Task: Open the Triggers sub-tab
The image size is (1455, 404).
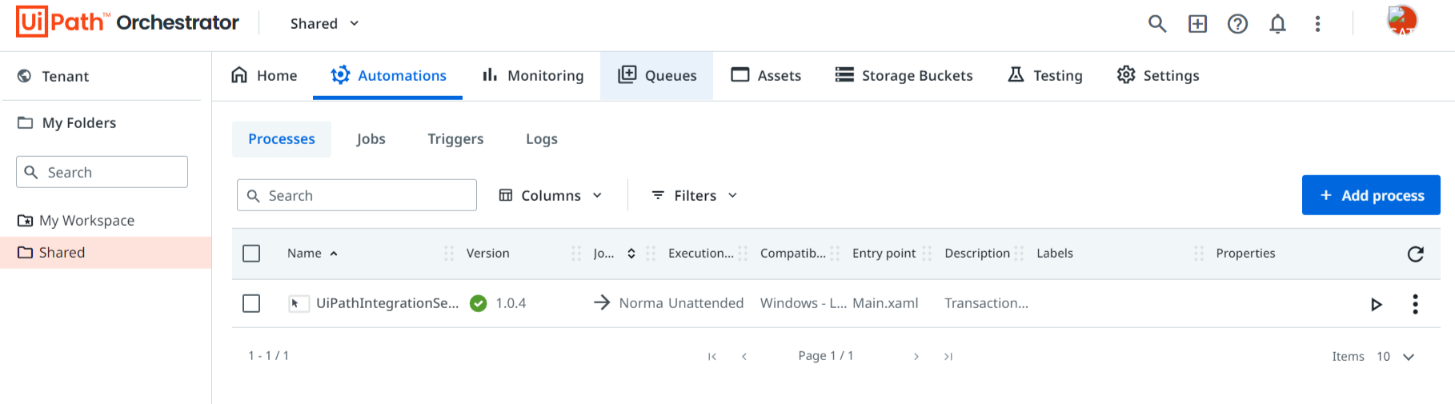Action: 455,139
